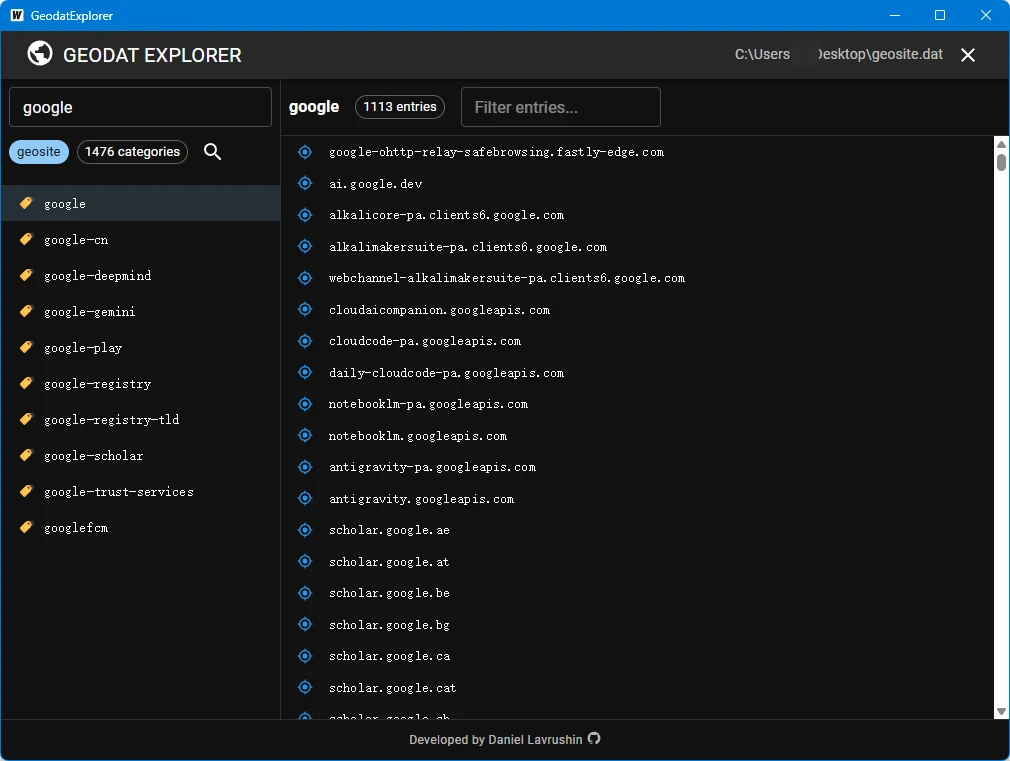Click entry webchannel-alkalimakersuite-pa.clients6.google.com
Screen dimensions: 1010x761
coord(507,278)
